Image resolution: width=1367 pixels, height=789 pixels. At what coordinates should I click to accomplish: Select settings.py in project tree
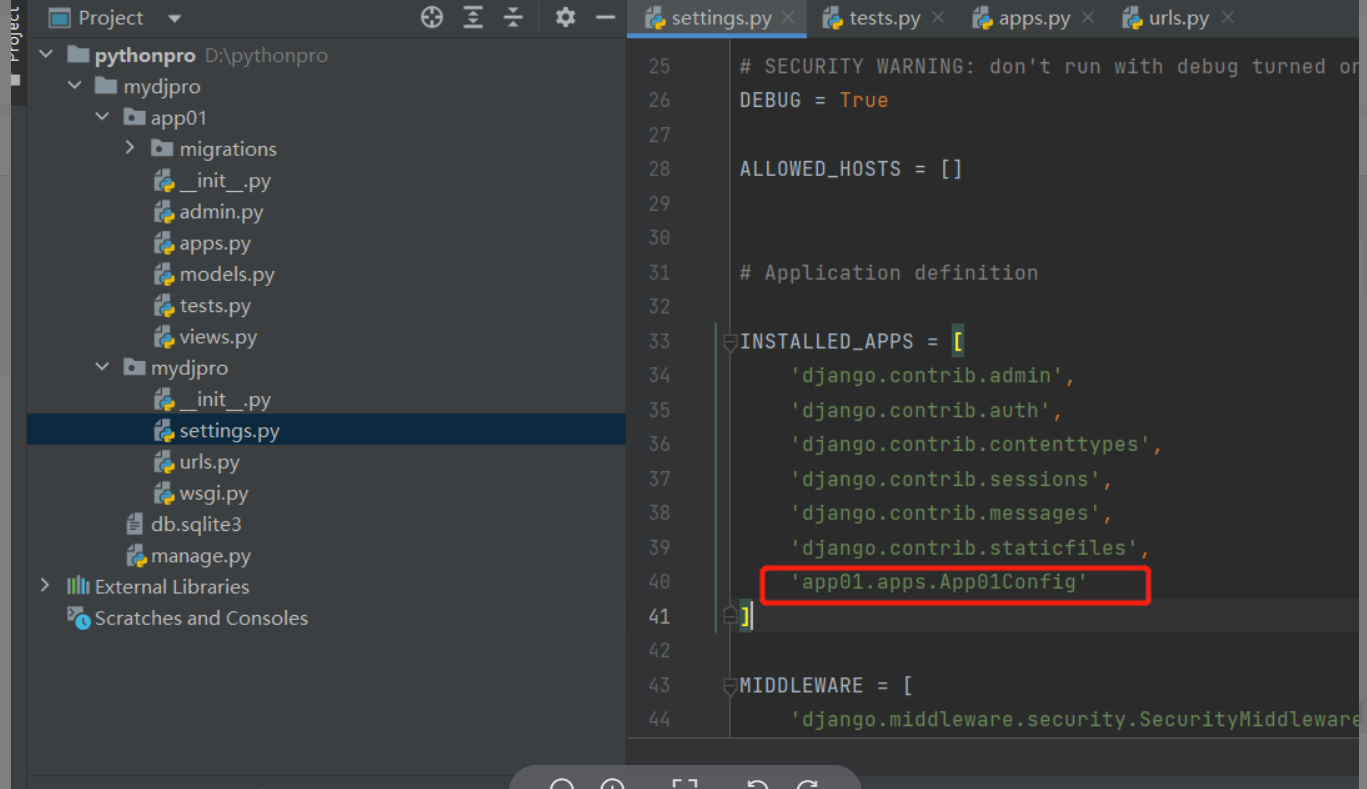point(229,430)
